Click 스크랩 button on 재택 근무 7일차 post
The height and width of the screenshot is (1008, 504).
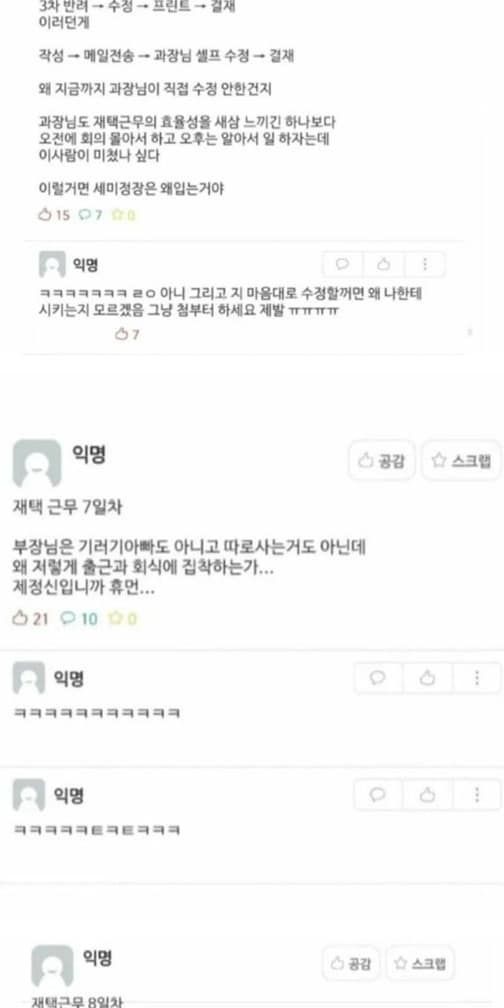[462, 460]
